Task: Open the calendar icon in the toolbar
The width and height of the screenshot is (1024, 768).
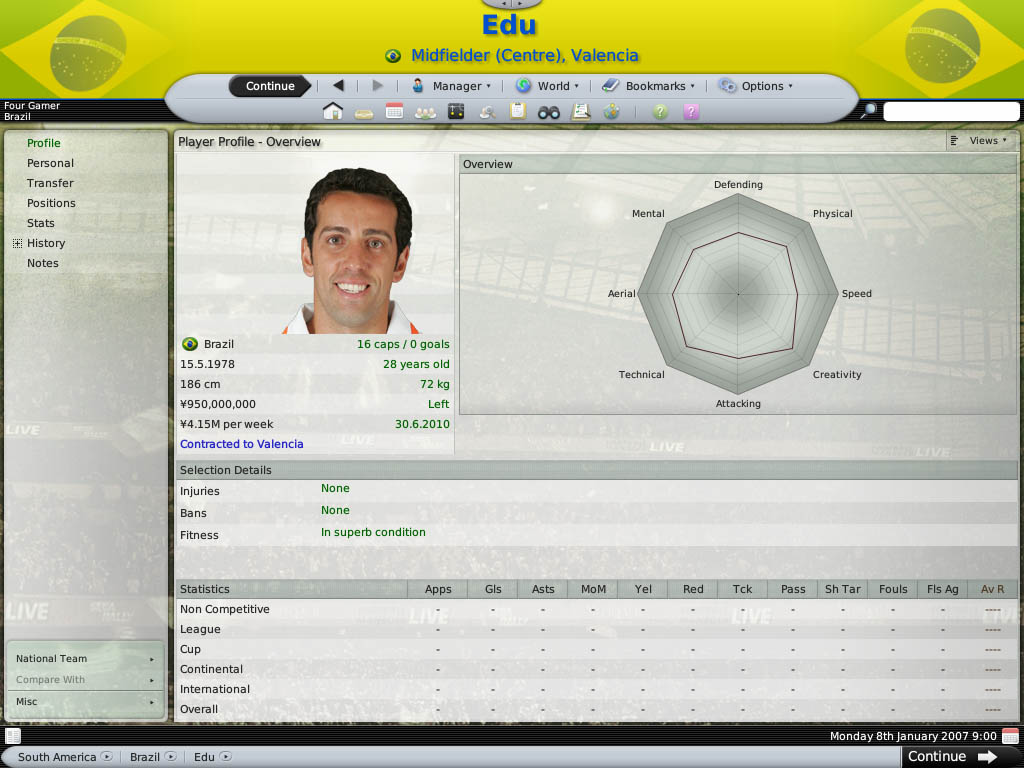Action: click(394, 112)
